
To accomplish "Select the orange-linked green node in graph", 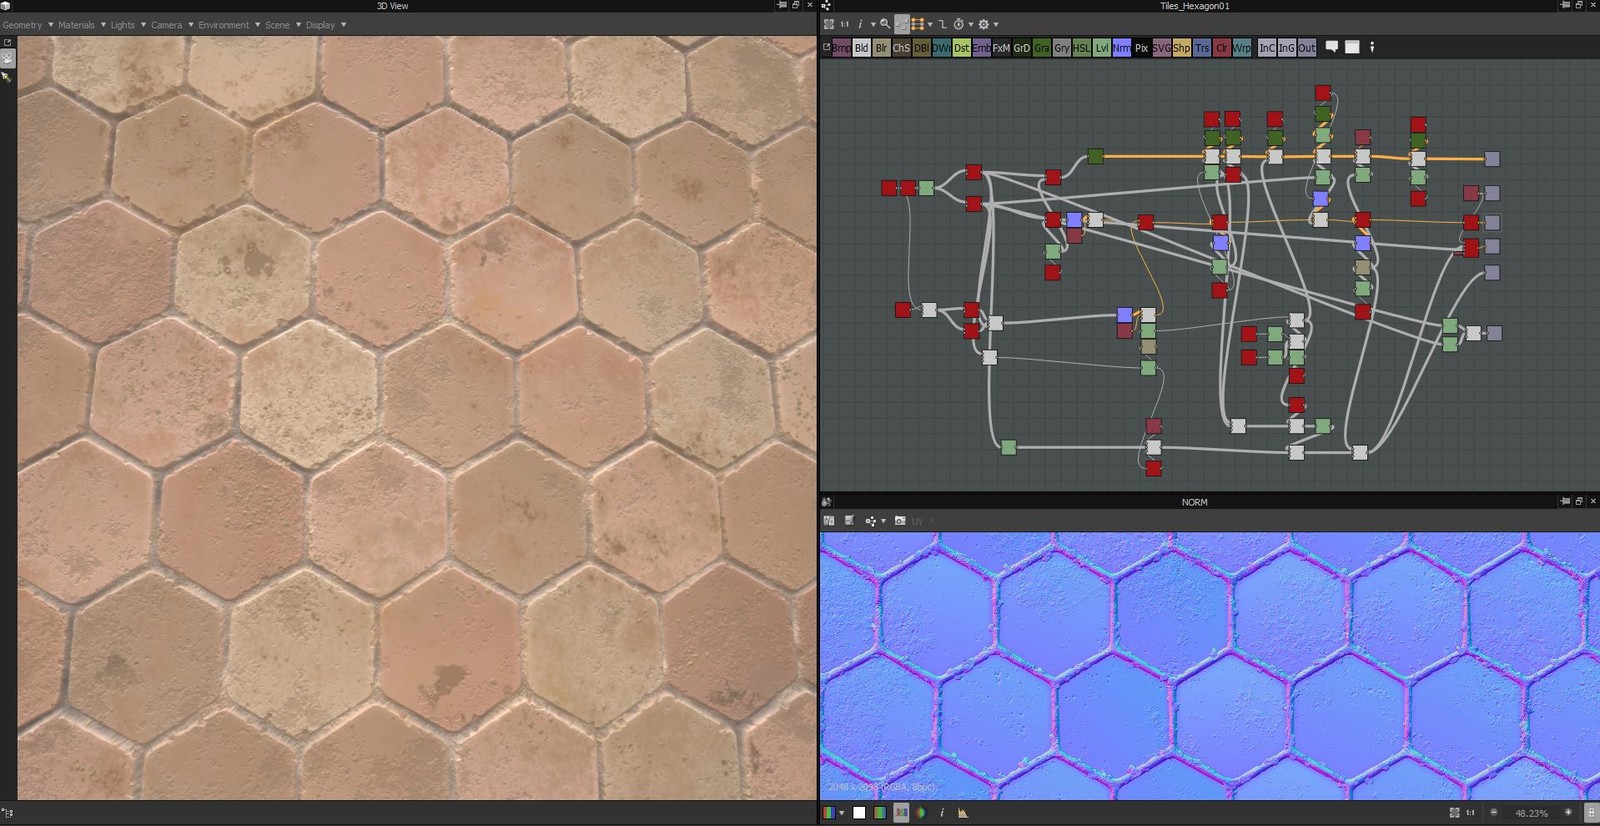I will coord(1095,156).
